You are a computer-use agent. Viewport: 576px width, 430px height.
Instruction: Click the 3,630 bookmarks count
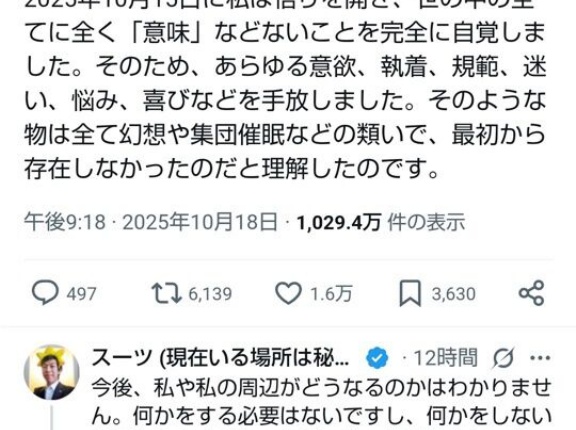pyautogui.click(x=454, y=294)
